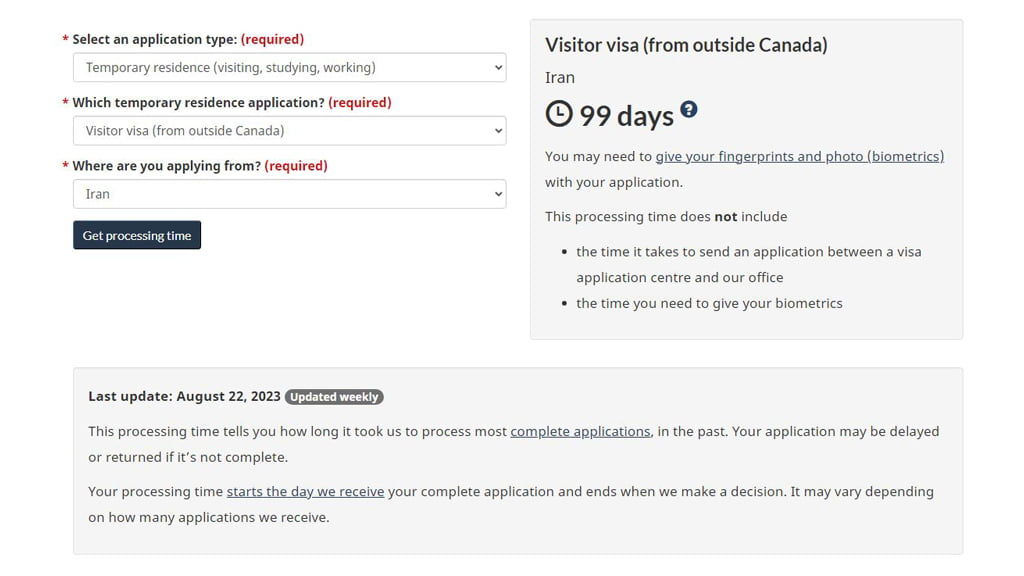Image resolution: width=1024 pixels, height=576 pixels.
Task: Click the 'Which temporary residence application?' label
Action: click(198, 102)
